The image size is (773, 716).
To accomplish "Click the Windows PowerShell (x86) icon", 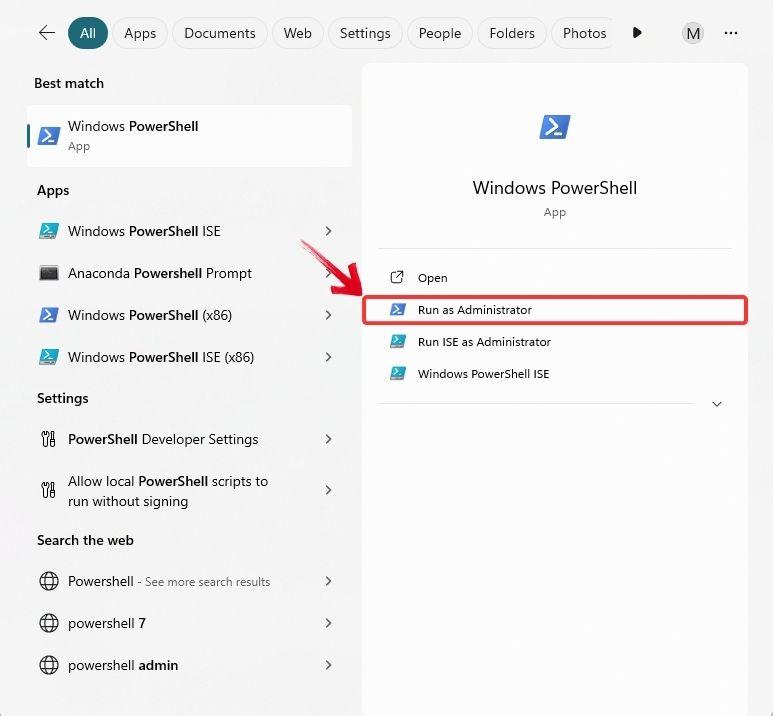I will pos(49,315).
